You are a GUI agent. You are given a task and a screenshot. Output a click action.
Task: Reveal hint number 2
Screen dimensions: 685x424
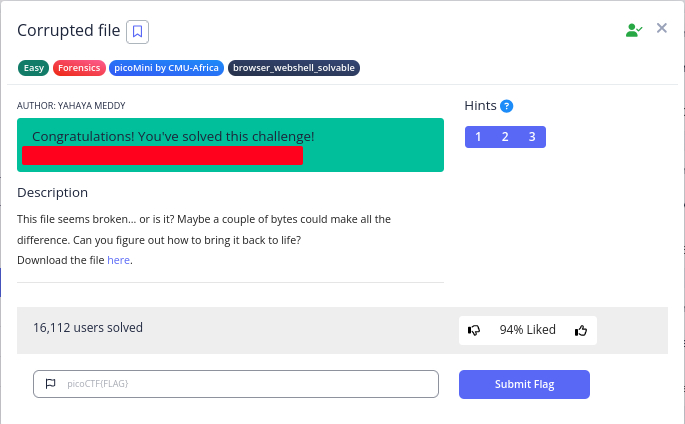tap(505, 137)
